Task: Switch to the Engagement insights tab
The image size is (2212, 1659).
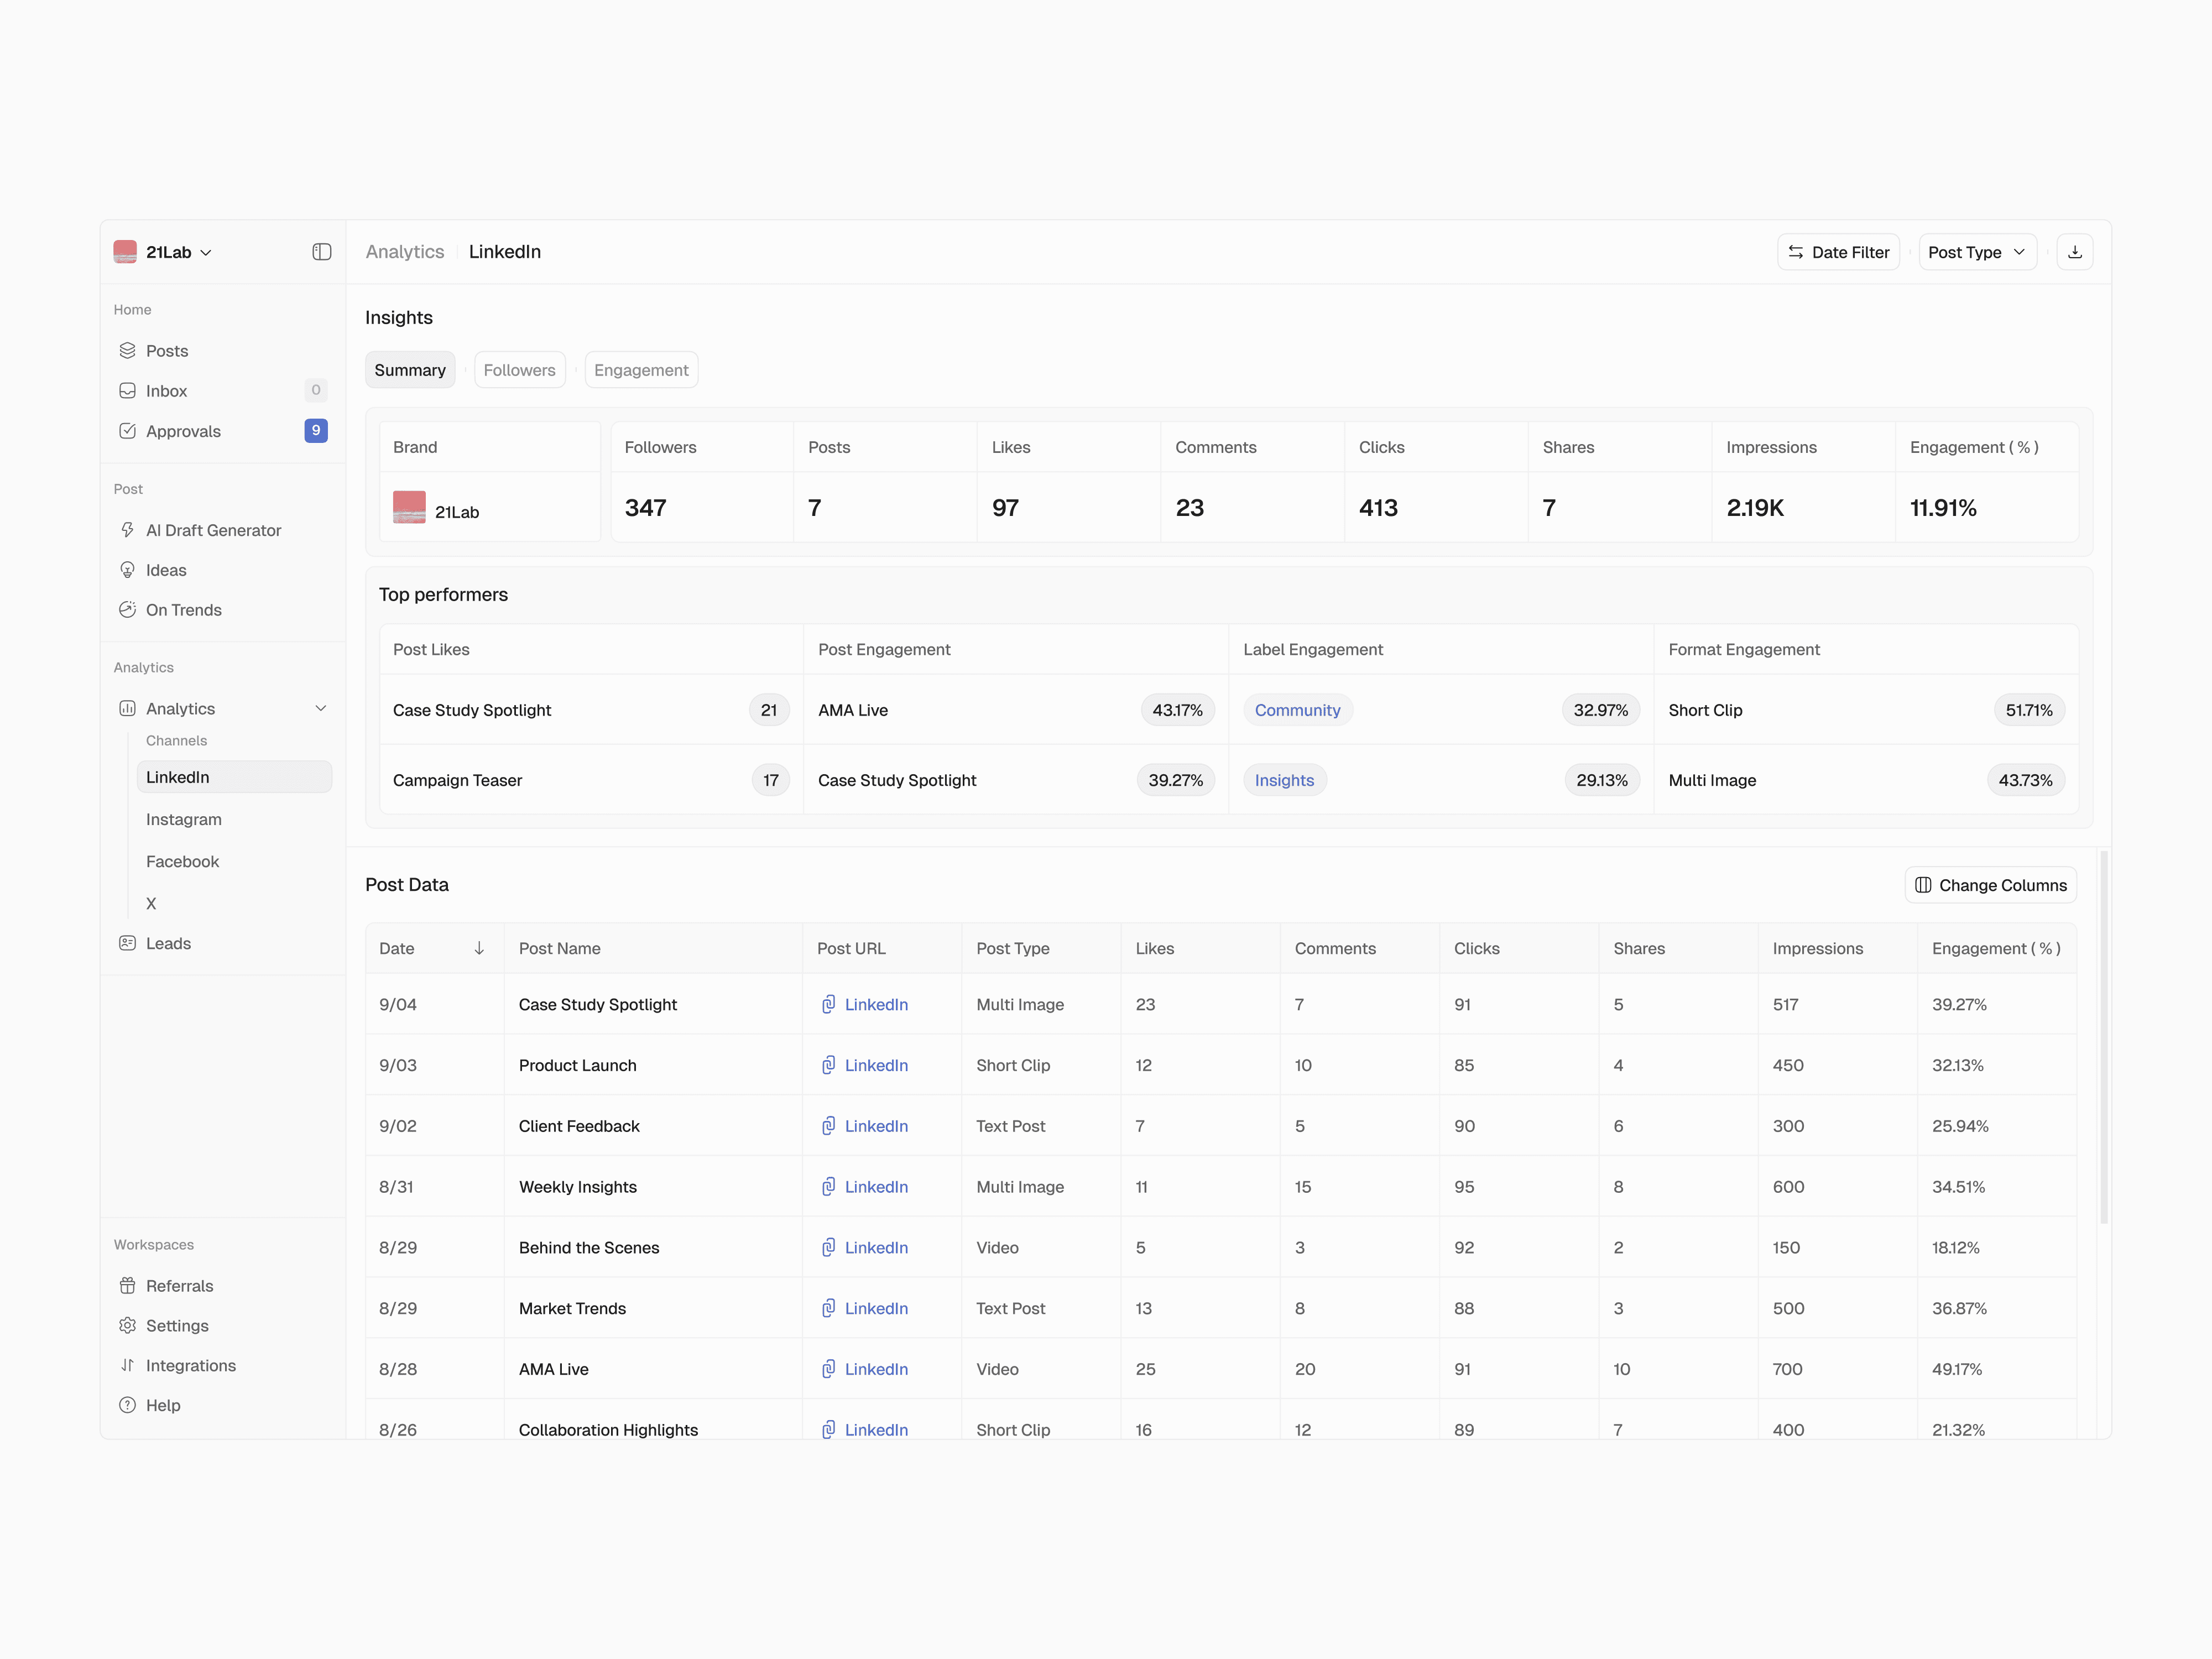Action: (641, 370)
